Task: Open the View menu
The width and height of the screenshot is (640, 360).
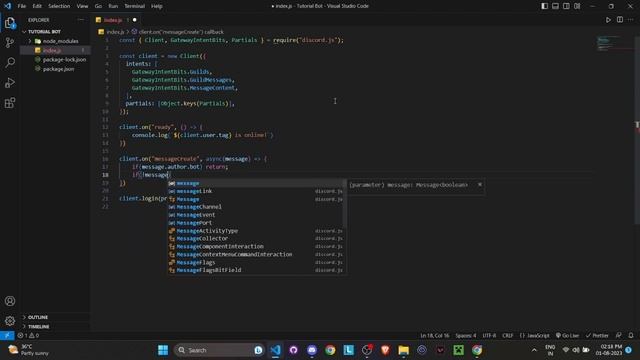Action: (82, 6)
